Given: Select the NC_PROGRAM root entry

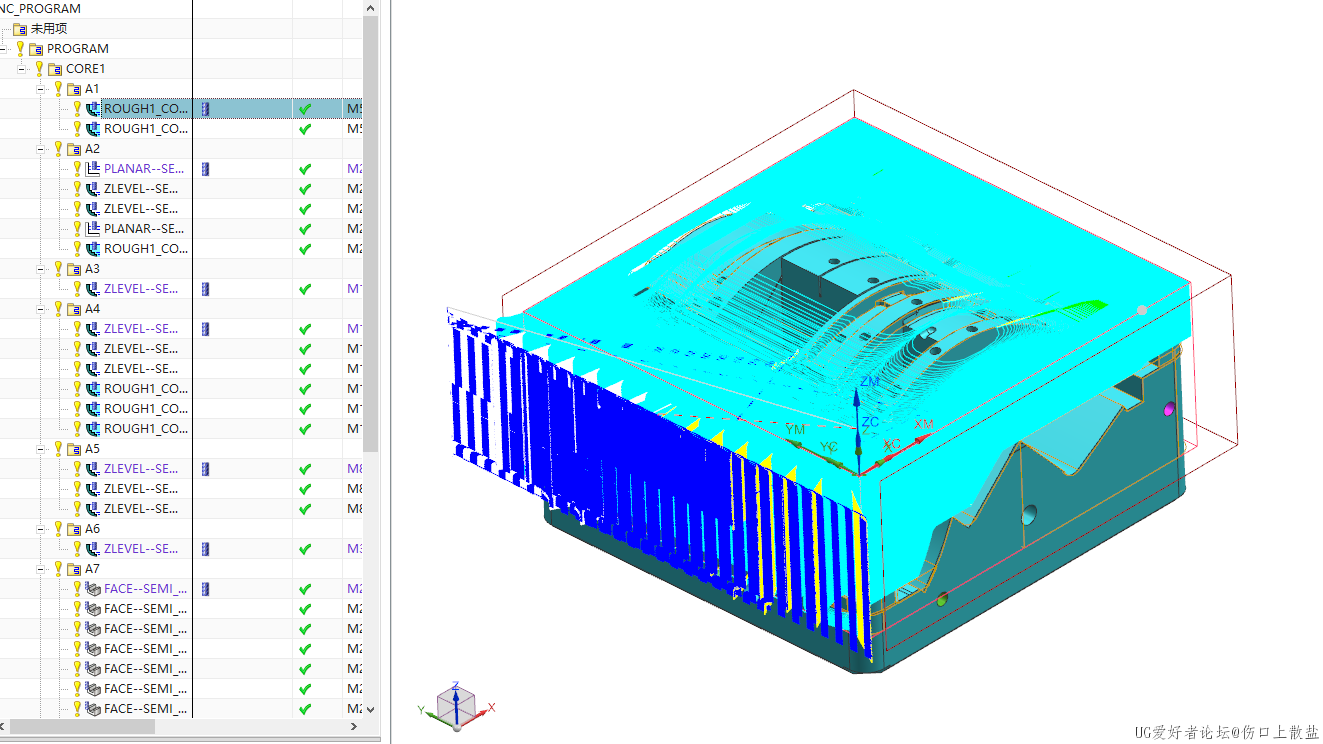Looking at the screenshot, I should tap(41, 9).
